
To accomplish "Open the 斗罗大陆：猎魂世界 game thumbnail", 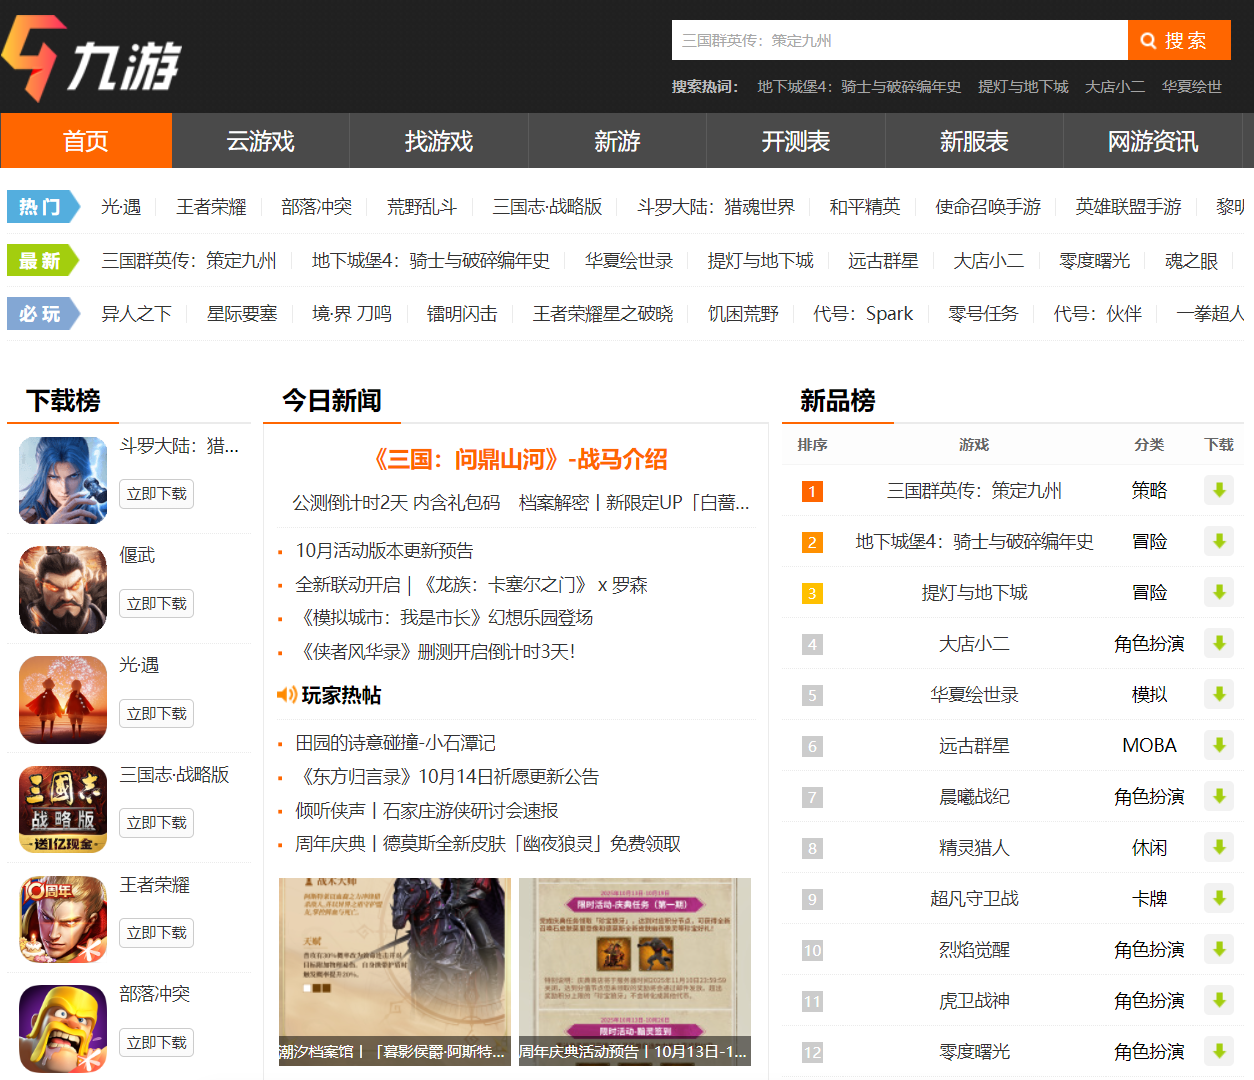I will (62, 480).
